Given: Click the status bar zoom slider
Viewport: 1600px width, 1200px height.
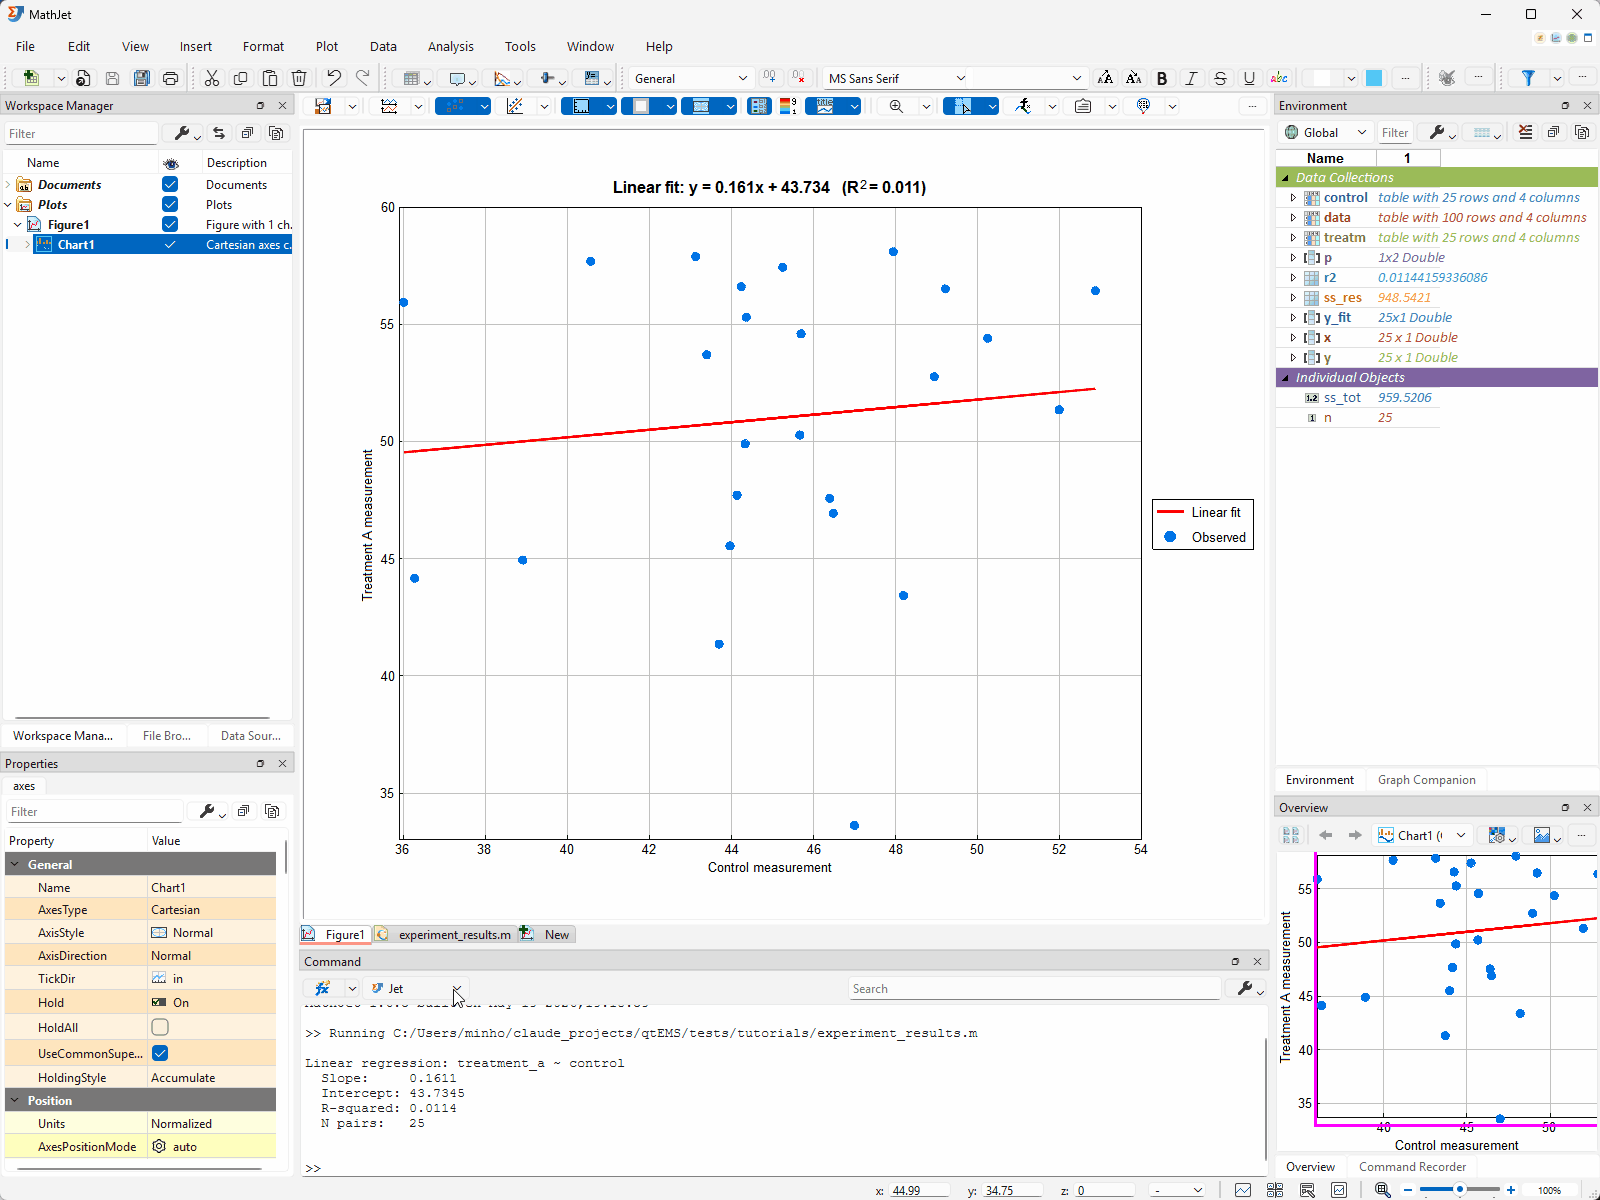Looking at the screenshot, I should coord(1459,1190).
